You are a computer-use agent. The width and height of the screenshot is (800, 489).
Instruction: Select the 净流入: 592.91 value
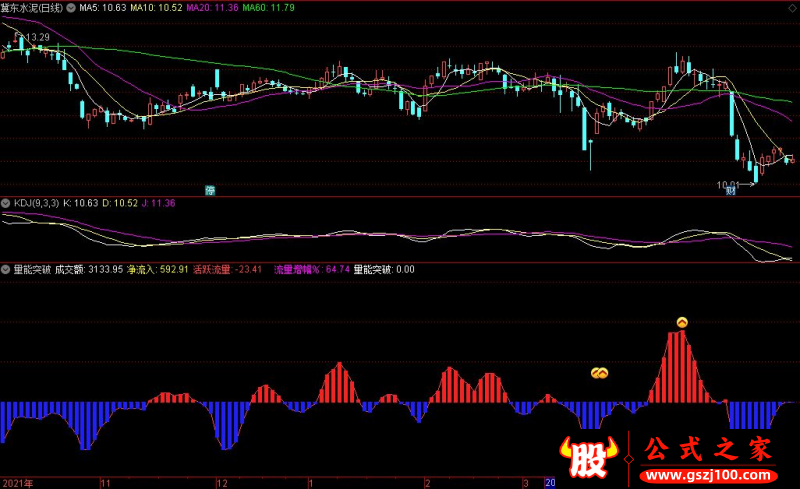click(x=158, y=270)
